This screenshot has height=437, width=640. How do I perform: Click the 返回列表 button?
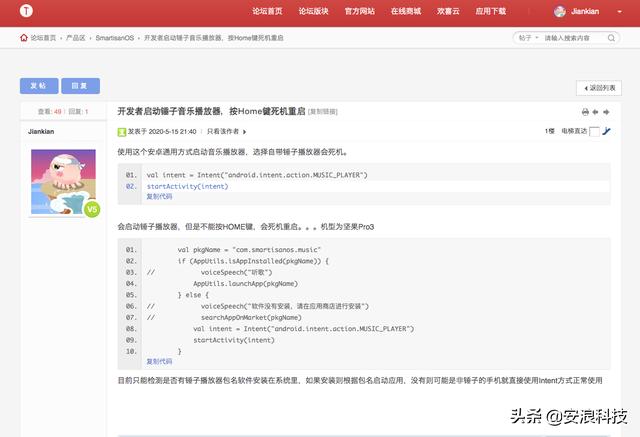click(599, 88)
